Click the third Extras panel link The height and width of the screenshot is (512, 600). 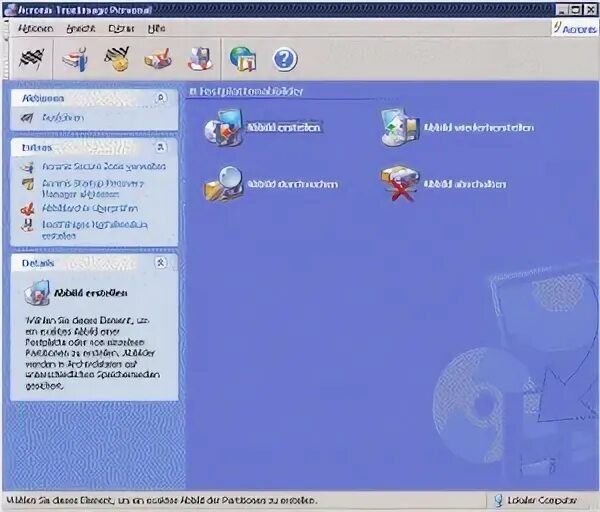coord(90,209)
